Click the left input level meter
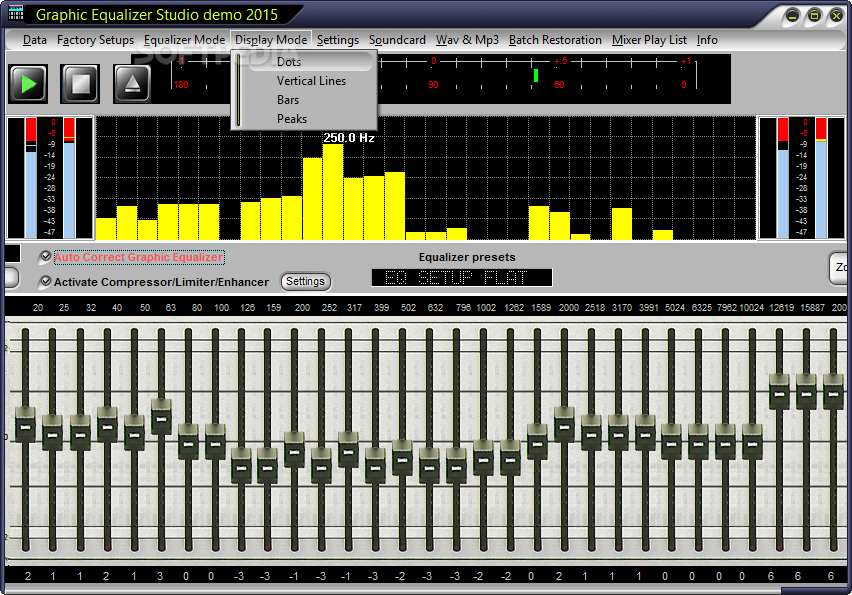The image size is (852, 595). (50, 178)
